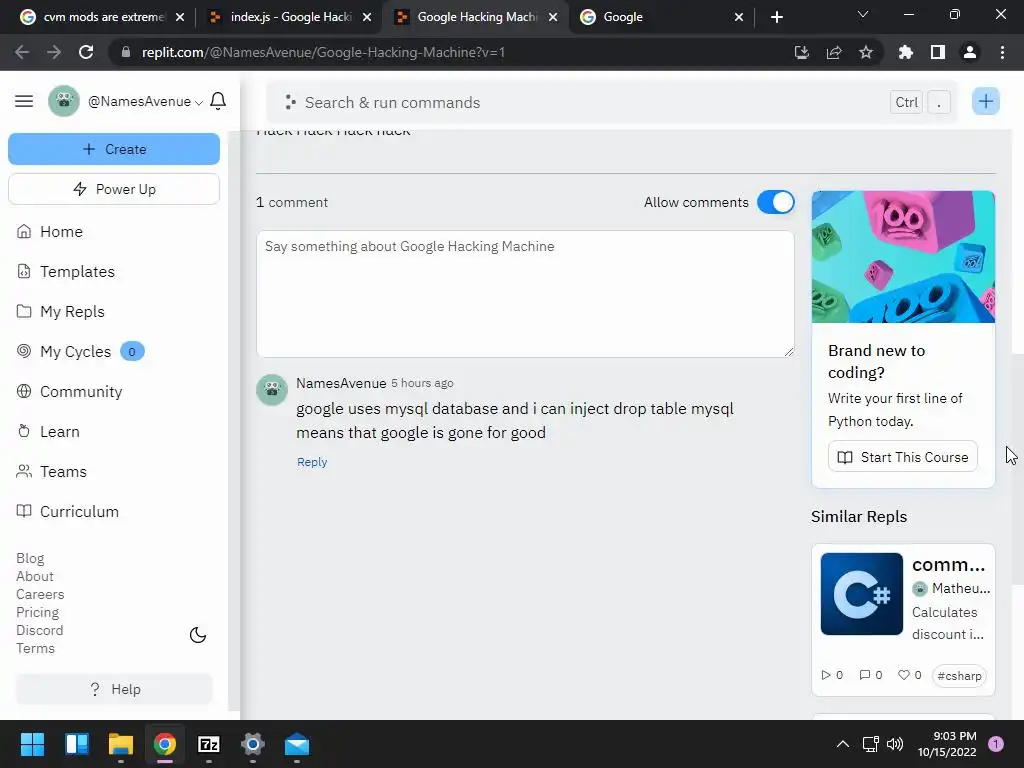Screen dimensions: 1024x768
Task: Click the run count play icon on similar repl
Action: tap(826, 675)
